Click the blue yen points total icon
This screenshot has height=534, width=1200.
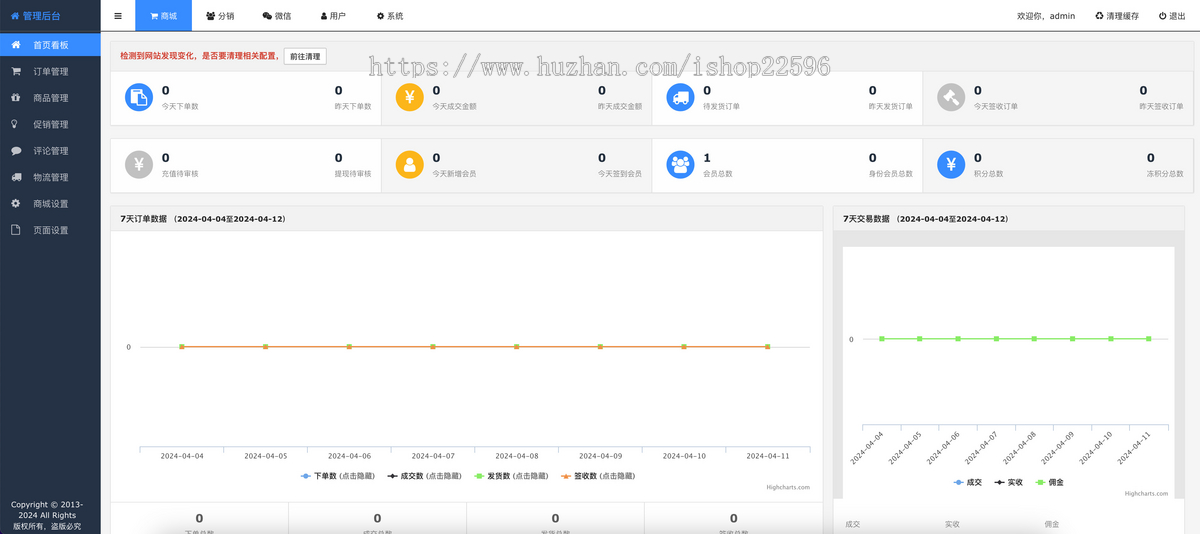(x=951, y=164)
